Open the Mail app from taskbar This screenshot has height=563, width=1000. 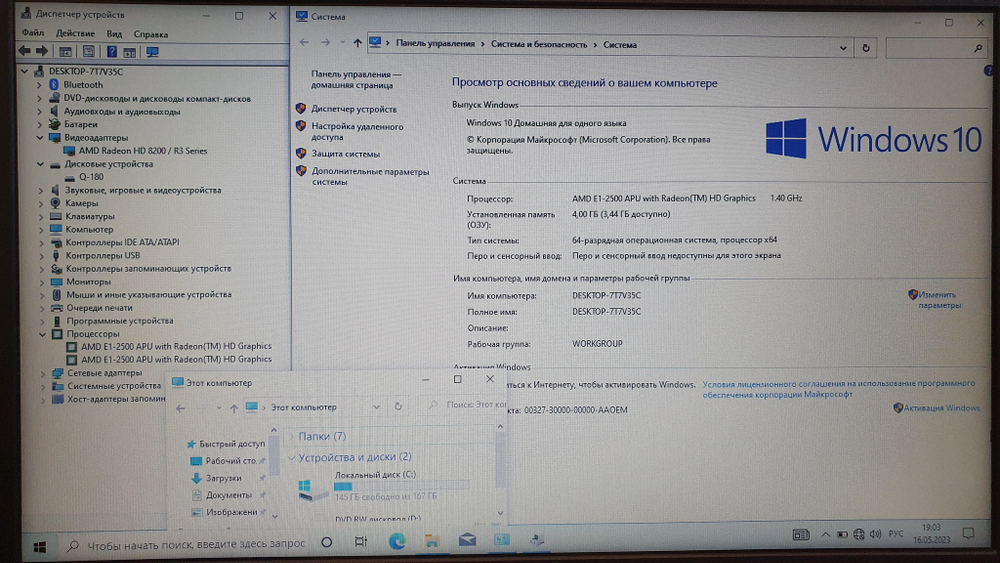coord(467,540)
